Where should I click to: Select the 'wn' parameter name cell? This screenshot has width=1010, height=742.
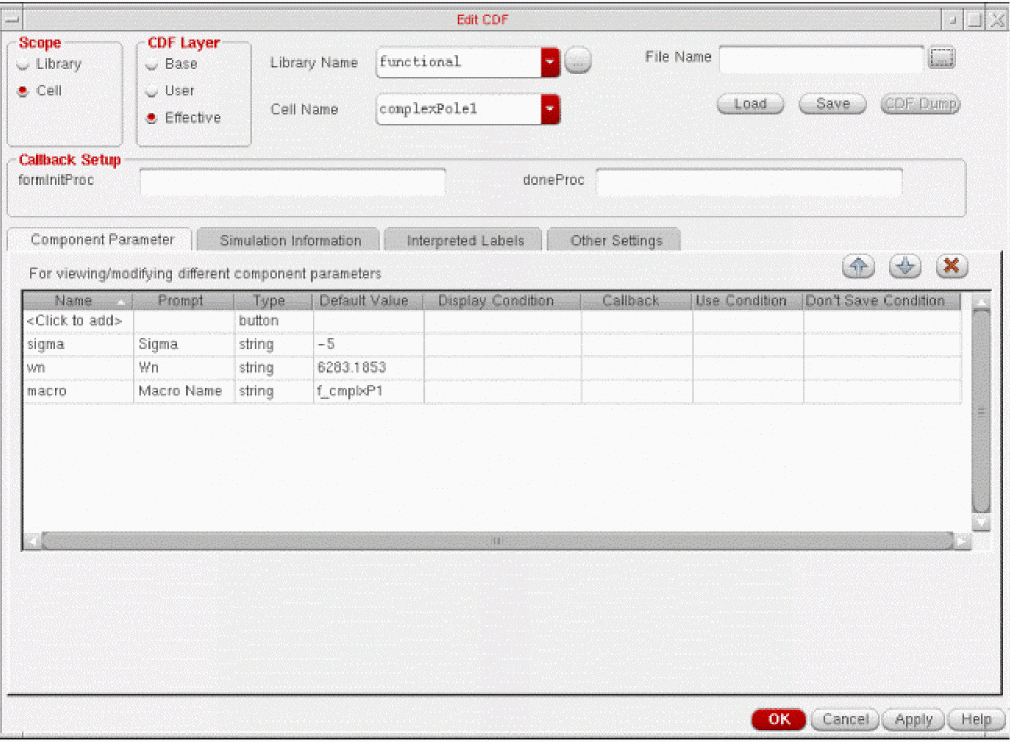78,368
